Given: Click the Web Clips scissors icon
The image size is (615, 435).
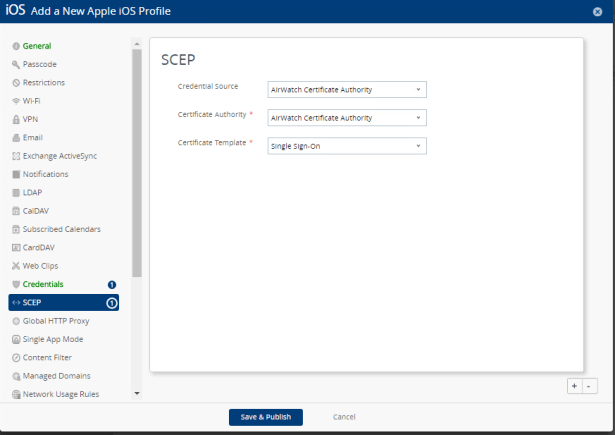Looking at the screenshot, I should point(15,266).
